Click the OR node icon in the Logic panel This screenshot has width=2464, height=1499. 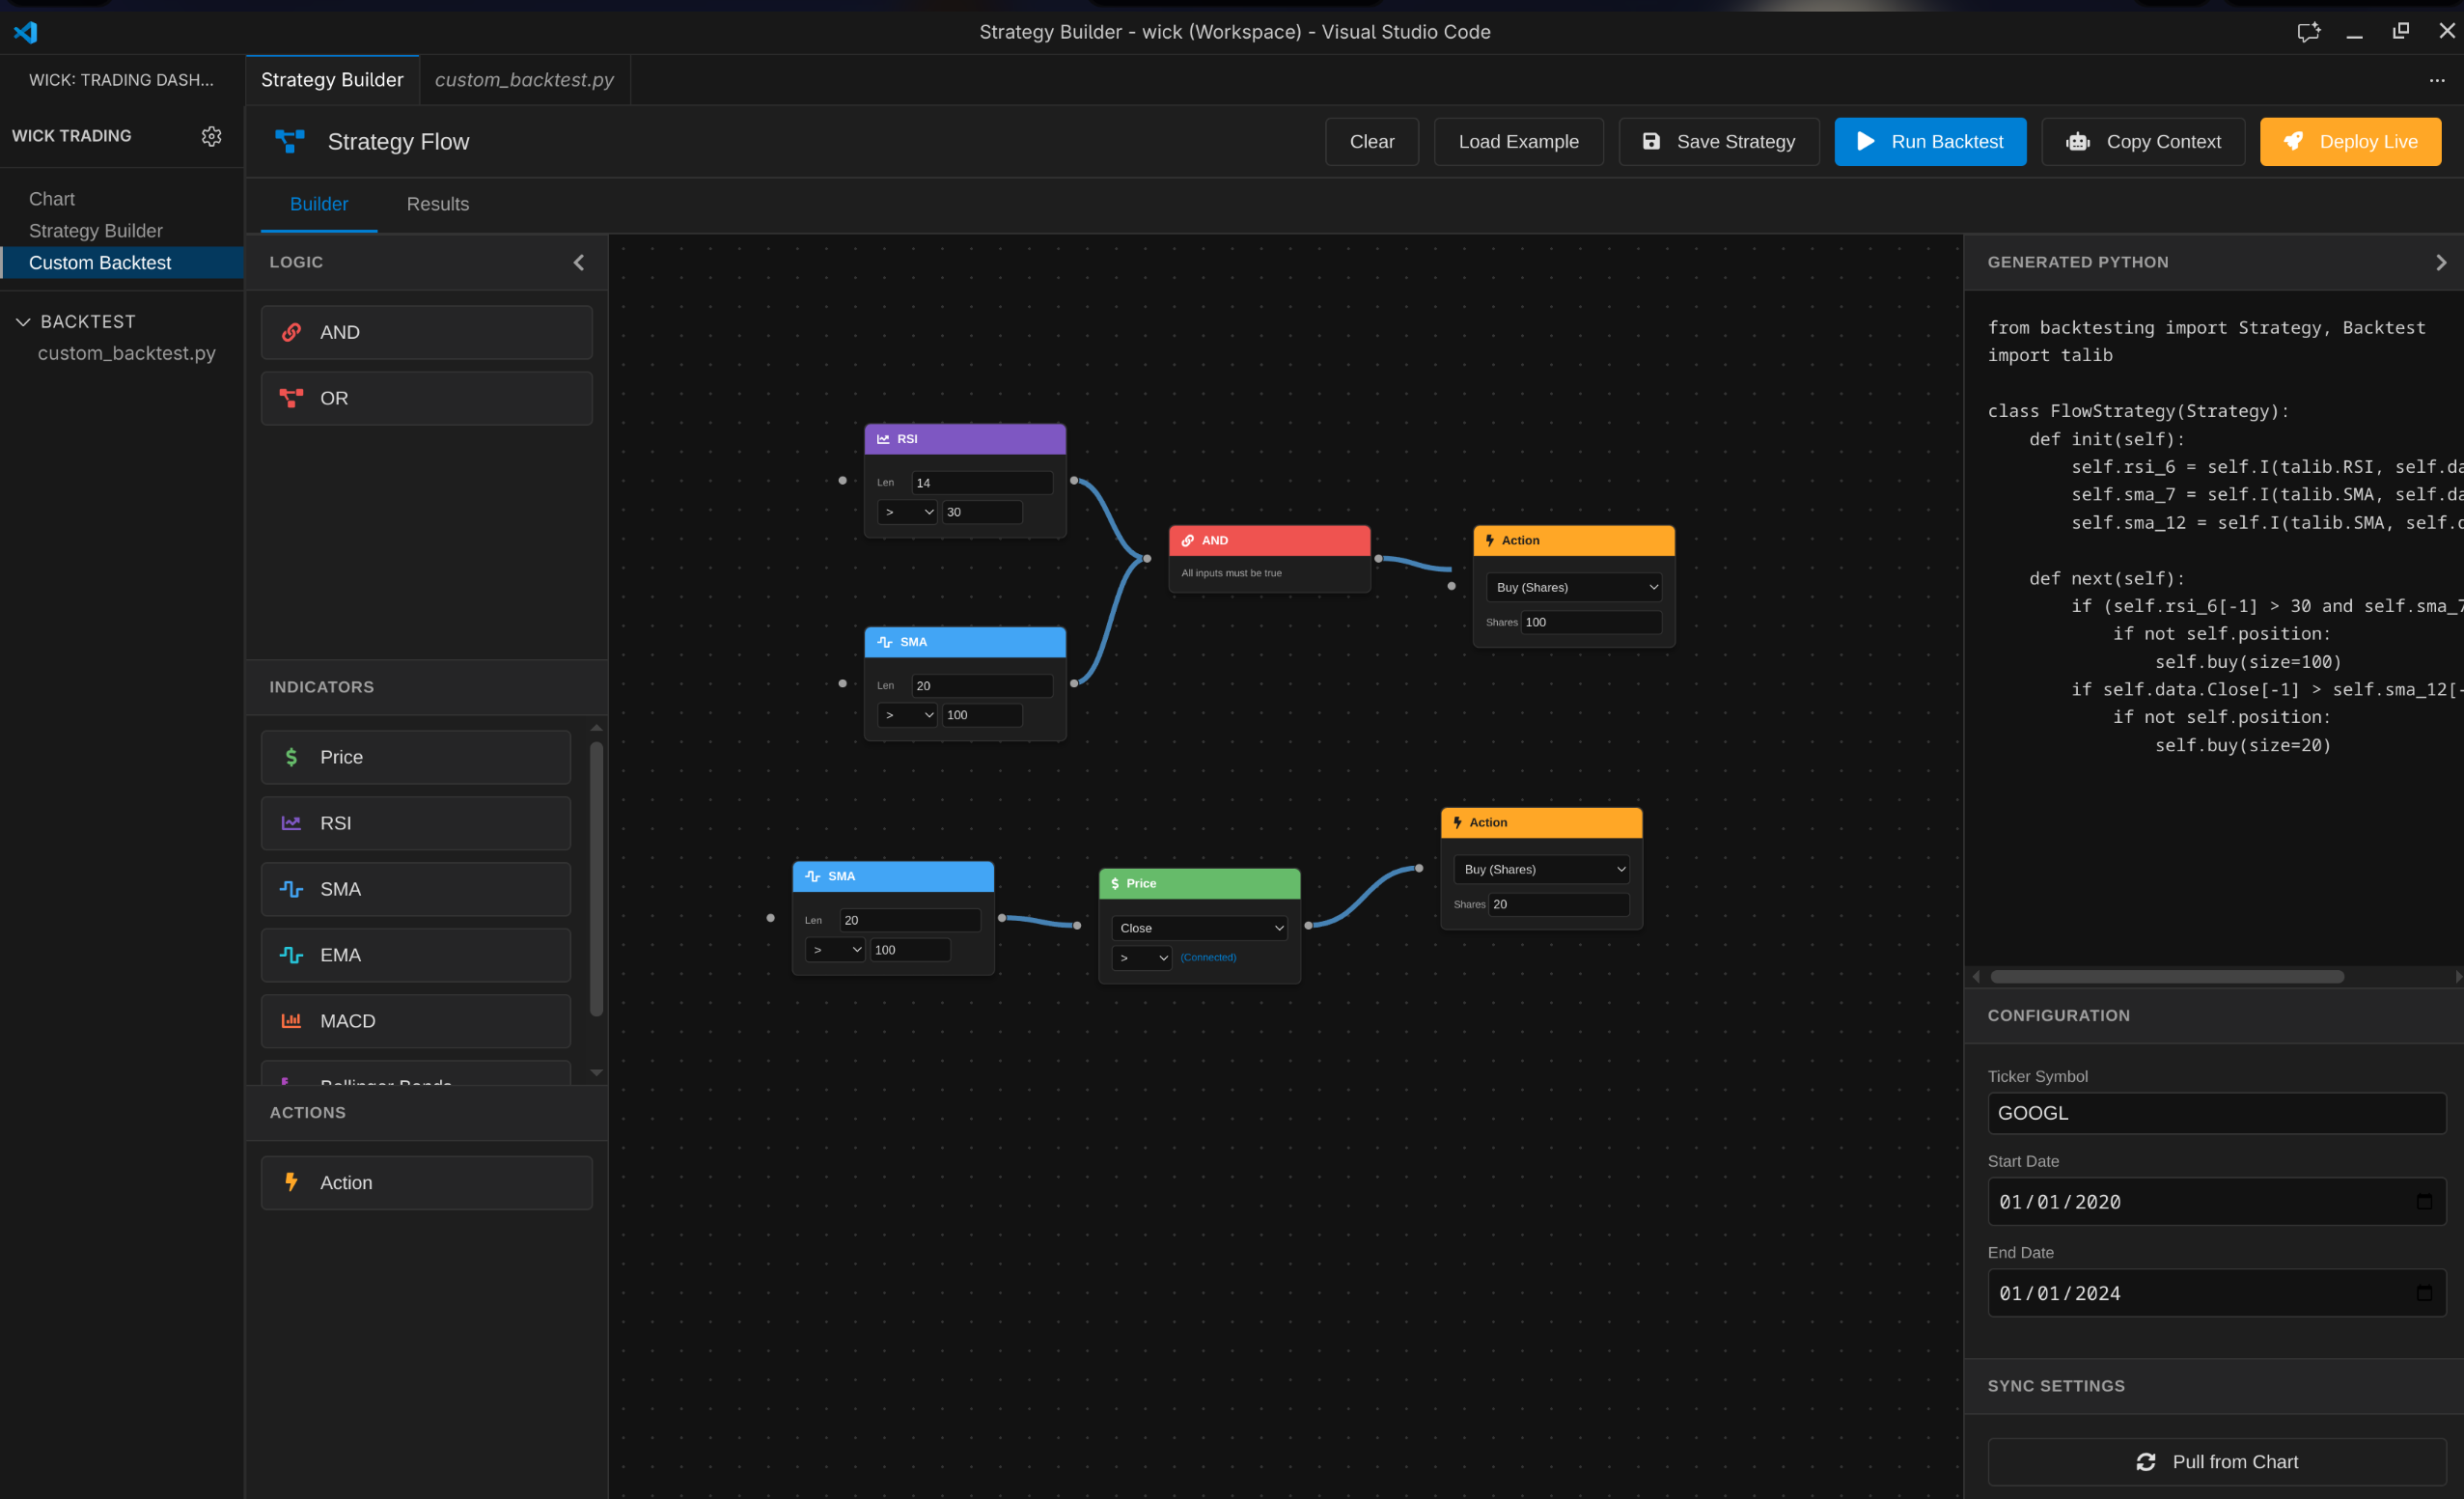point(291,398)
